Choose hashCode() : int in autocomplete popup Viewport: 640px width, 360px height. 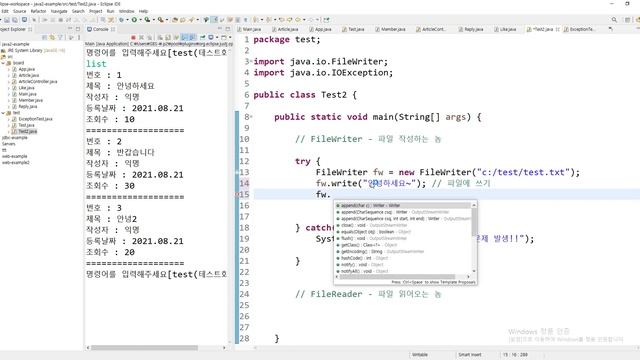coord(403,258)
